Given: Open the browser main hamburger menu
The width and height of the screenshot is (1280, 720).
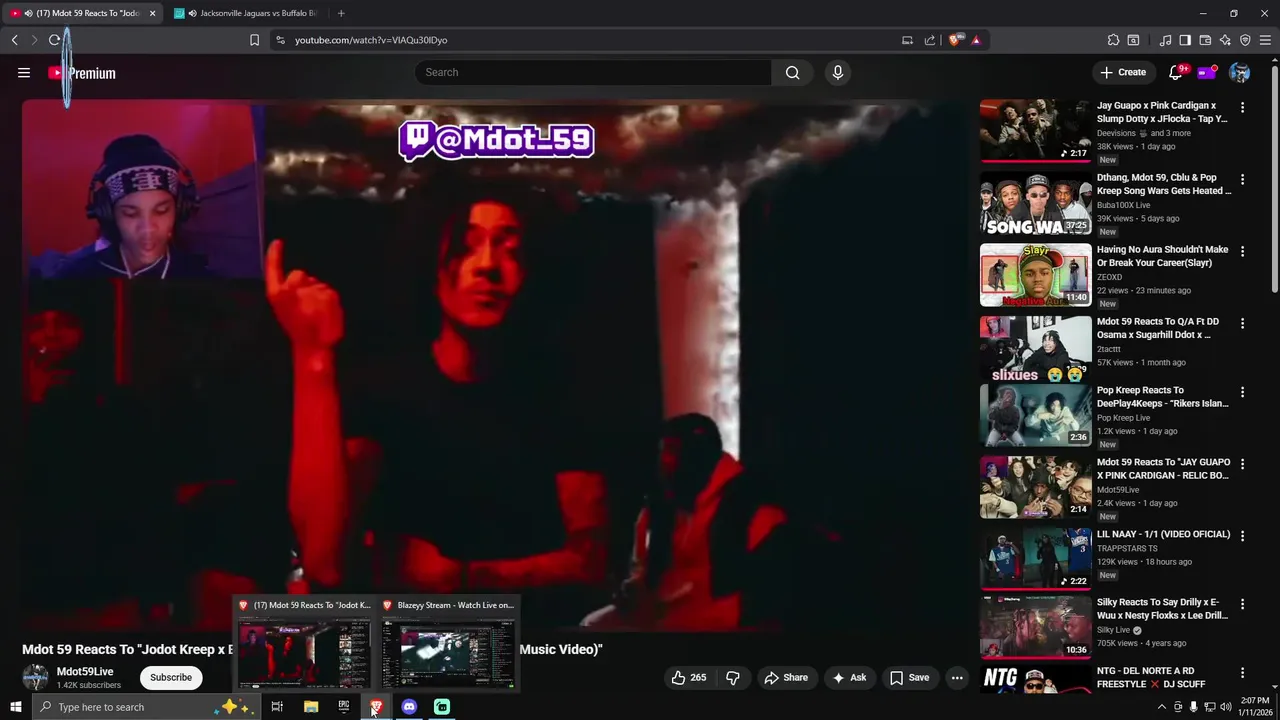Looking at the screenshot, I should (1266, 40).
